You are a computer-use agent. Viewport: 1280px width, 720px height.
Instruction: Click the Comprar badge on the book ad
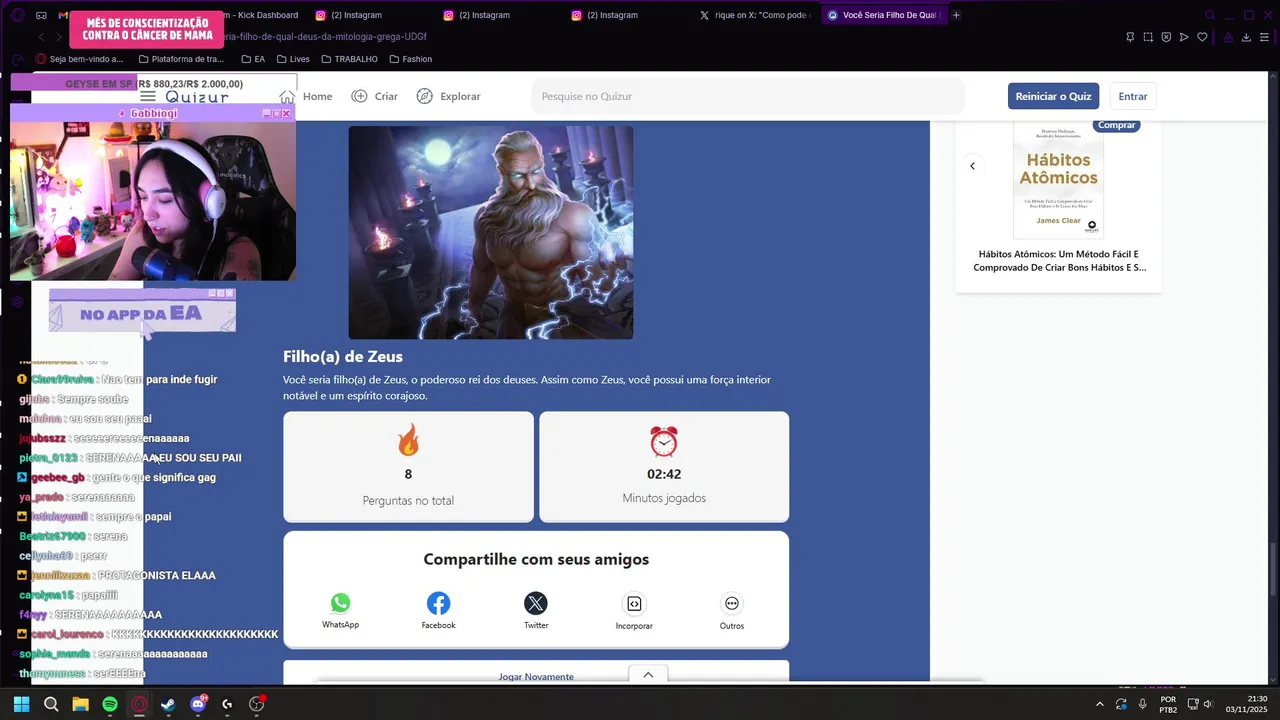[1116, 125]
